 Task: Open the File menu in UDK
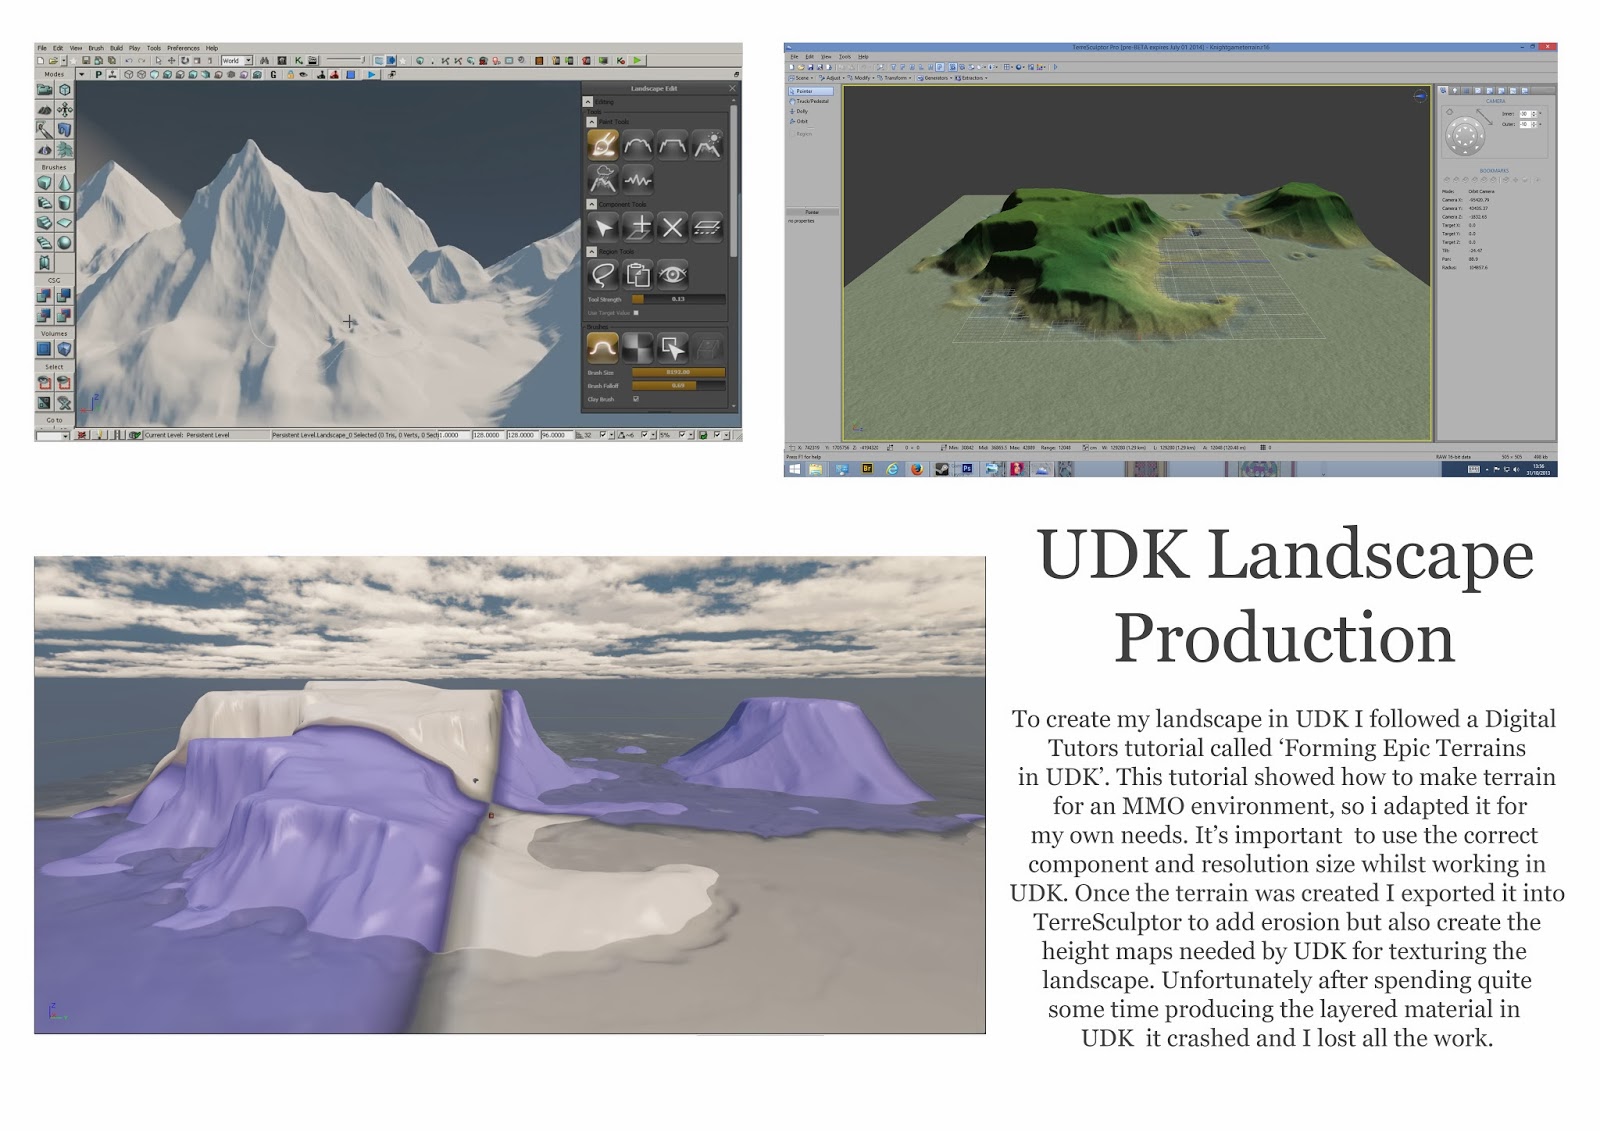[42, 48]
